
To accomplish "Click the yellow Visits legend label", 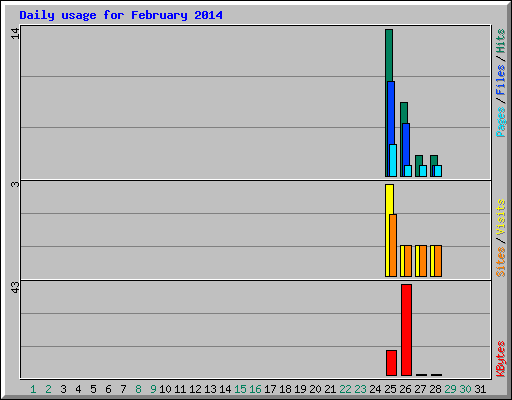I will [501, 217].
